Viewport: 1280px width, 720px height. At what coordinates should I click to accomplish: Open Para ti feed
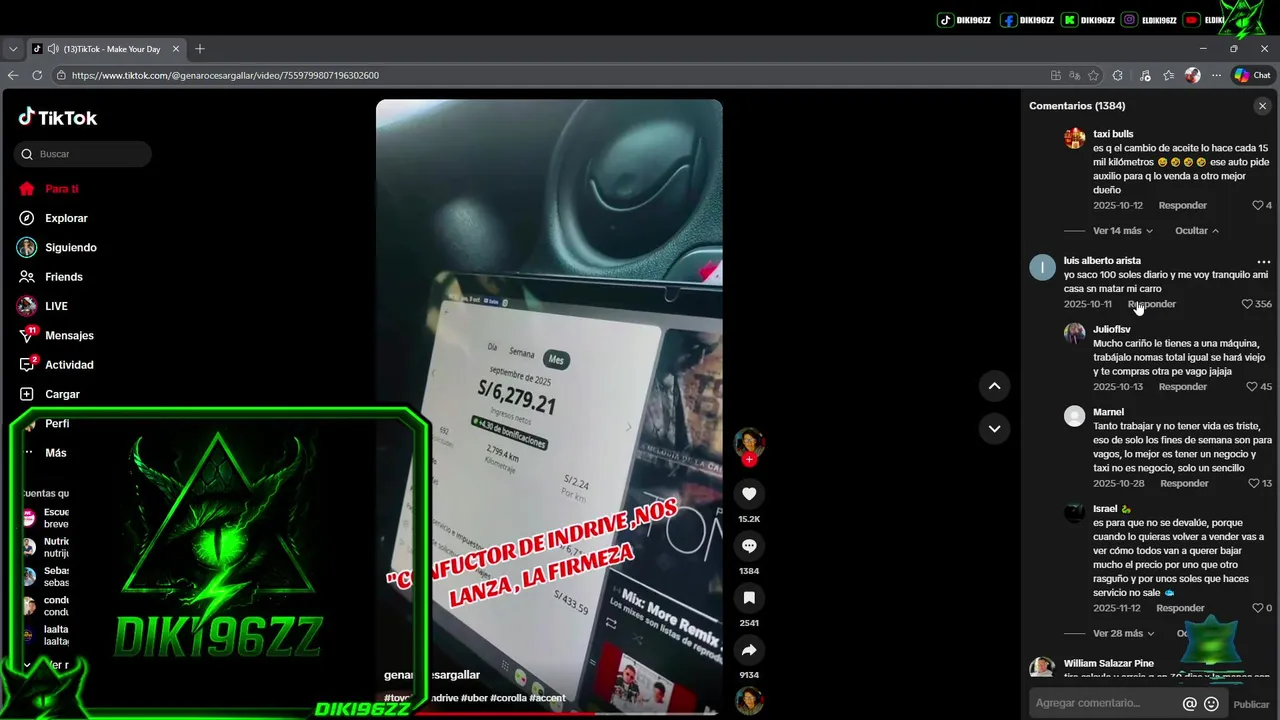click(x=48, y=189)
